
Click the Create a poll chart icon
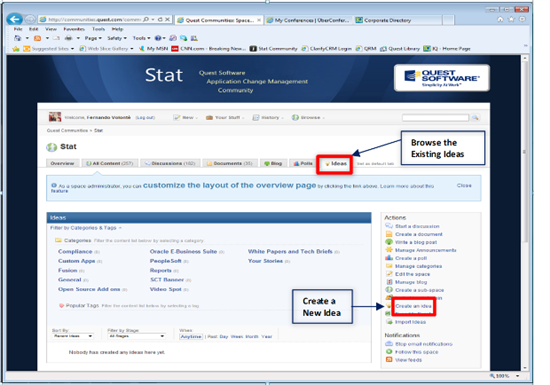point(389,258)
